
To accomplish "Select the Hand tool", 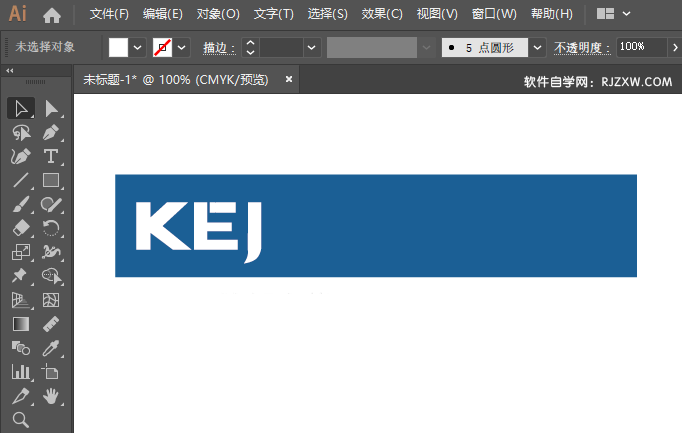I will pyautogui.click(x=51, y=396).
